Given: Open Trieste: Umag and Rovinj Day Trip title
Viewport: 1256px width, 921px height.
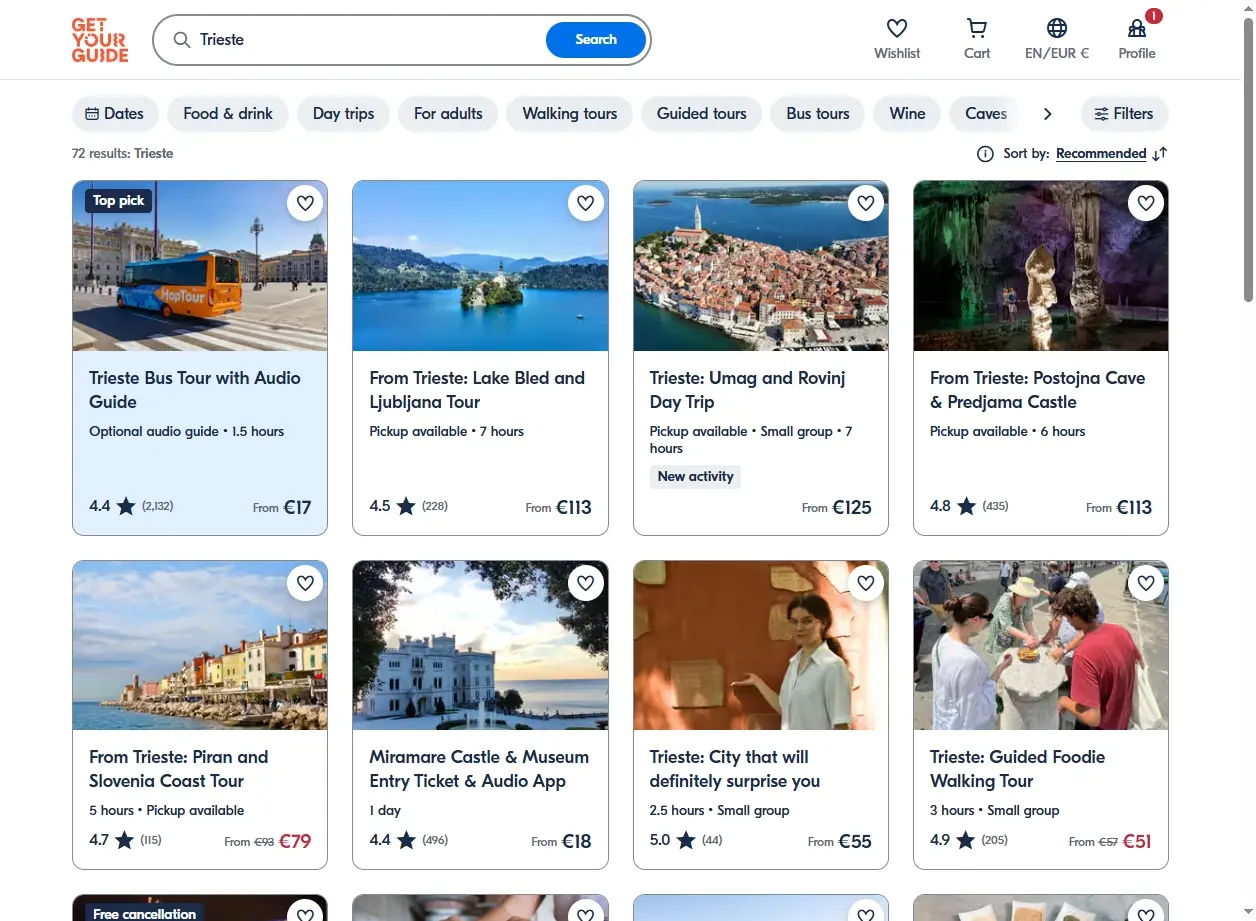Looking at the screenshot, I should (748, 390).
